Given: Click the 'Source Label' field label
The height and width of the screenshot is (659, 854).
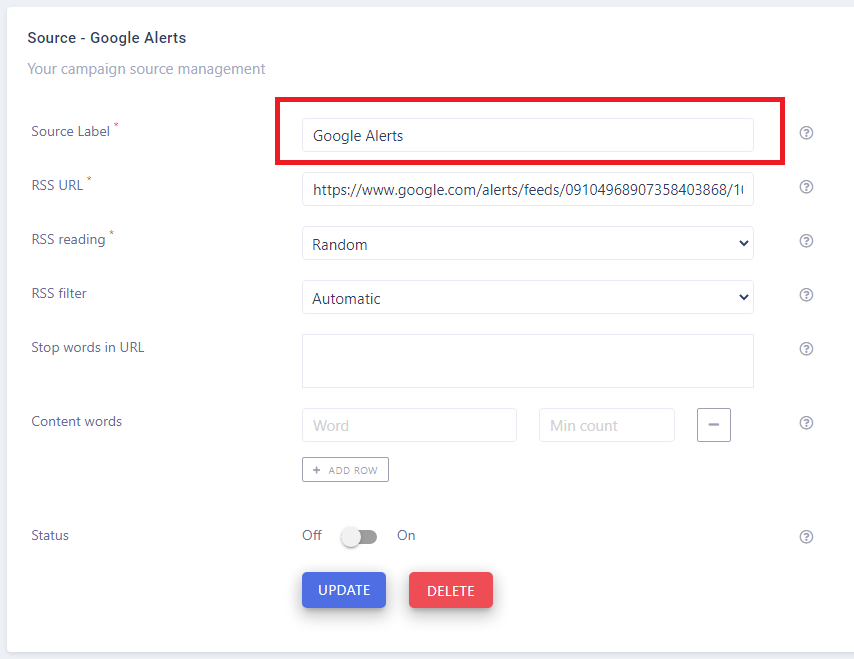Looking at the screenshot, I should pyautogui.click(x=70, y=131).
